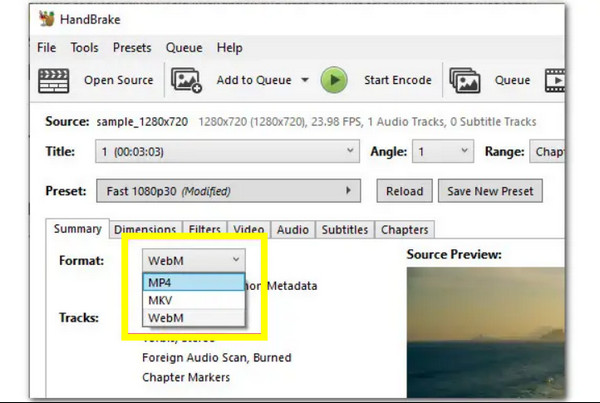Choose MKV in the Format list
Screen dimensions: 600x403
pyautogui.click(x=194, y=300)
